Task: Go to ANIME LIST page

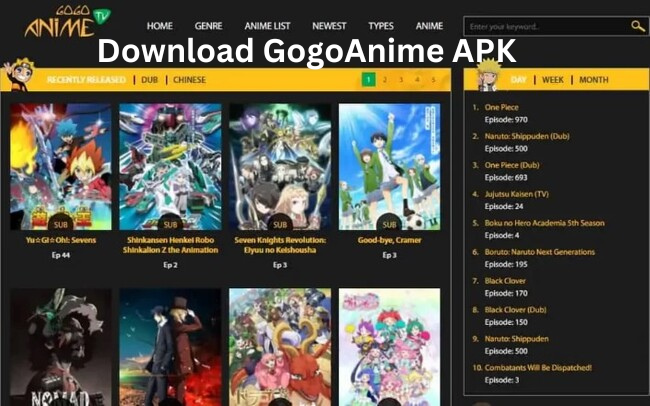Action: tap(267, 26)
